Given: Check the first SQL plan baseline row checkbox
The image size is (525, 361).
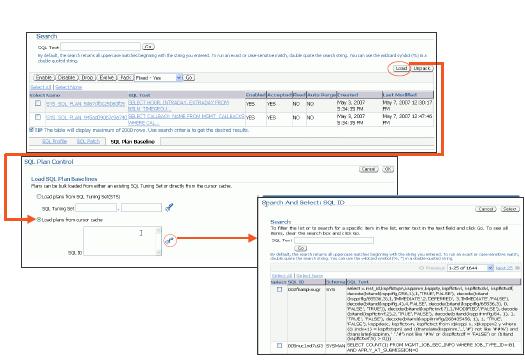Looking at the screenshot, I should (x=38, y=103).
